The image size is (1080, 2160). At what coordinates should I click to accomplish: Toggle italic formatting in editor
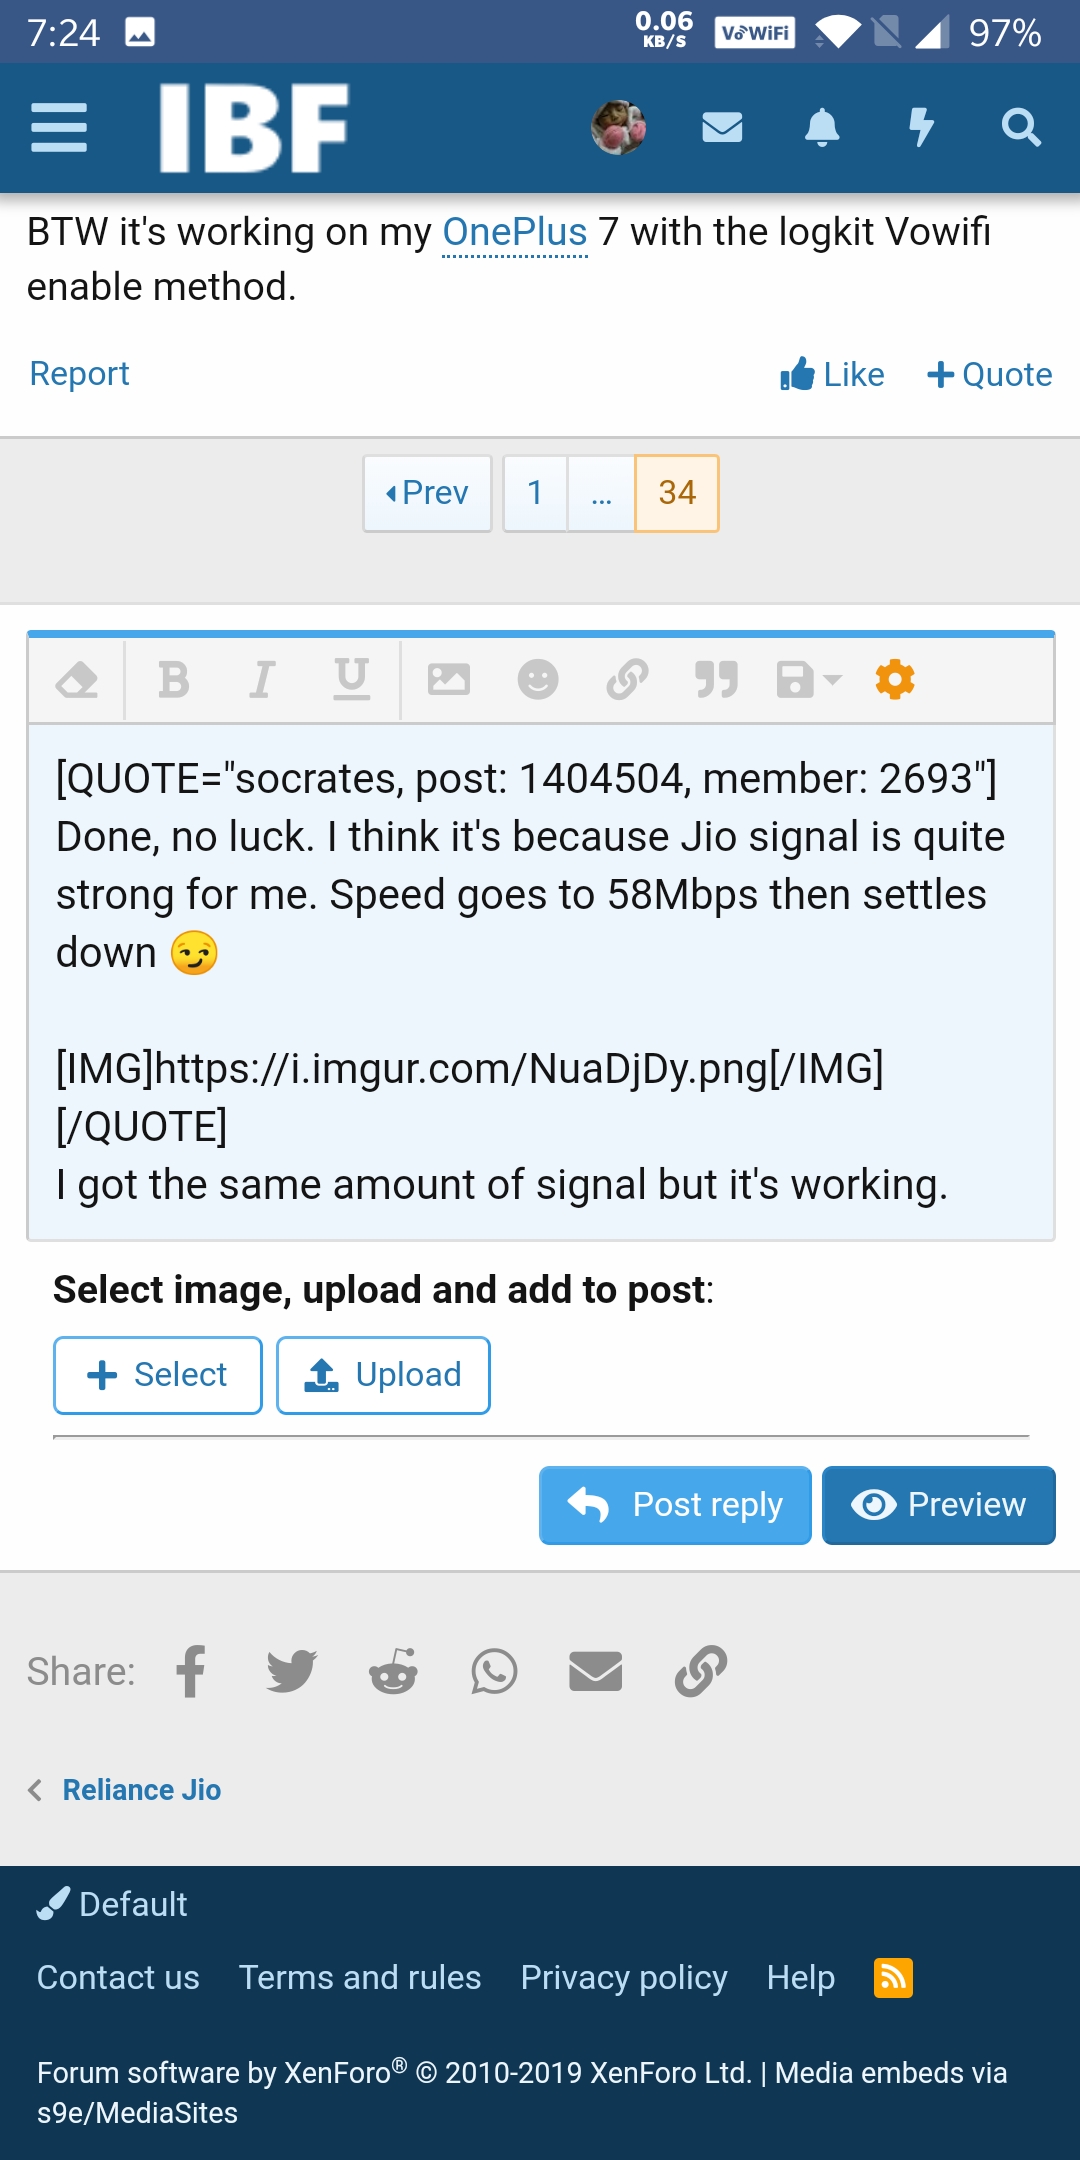(x=262, y=680)
